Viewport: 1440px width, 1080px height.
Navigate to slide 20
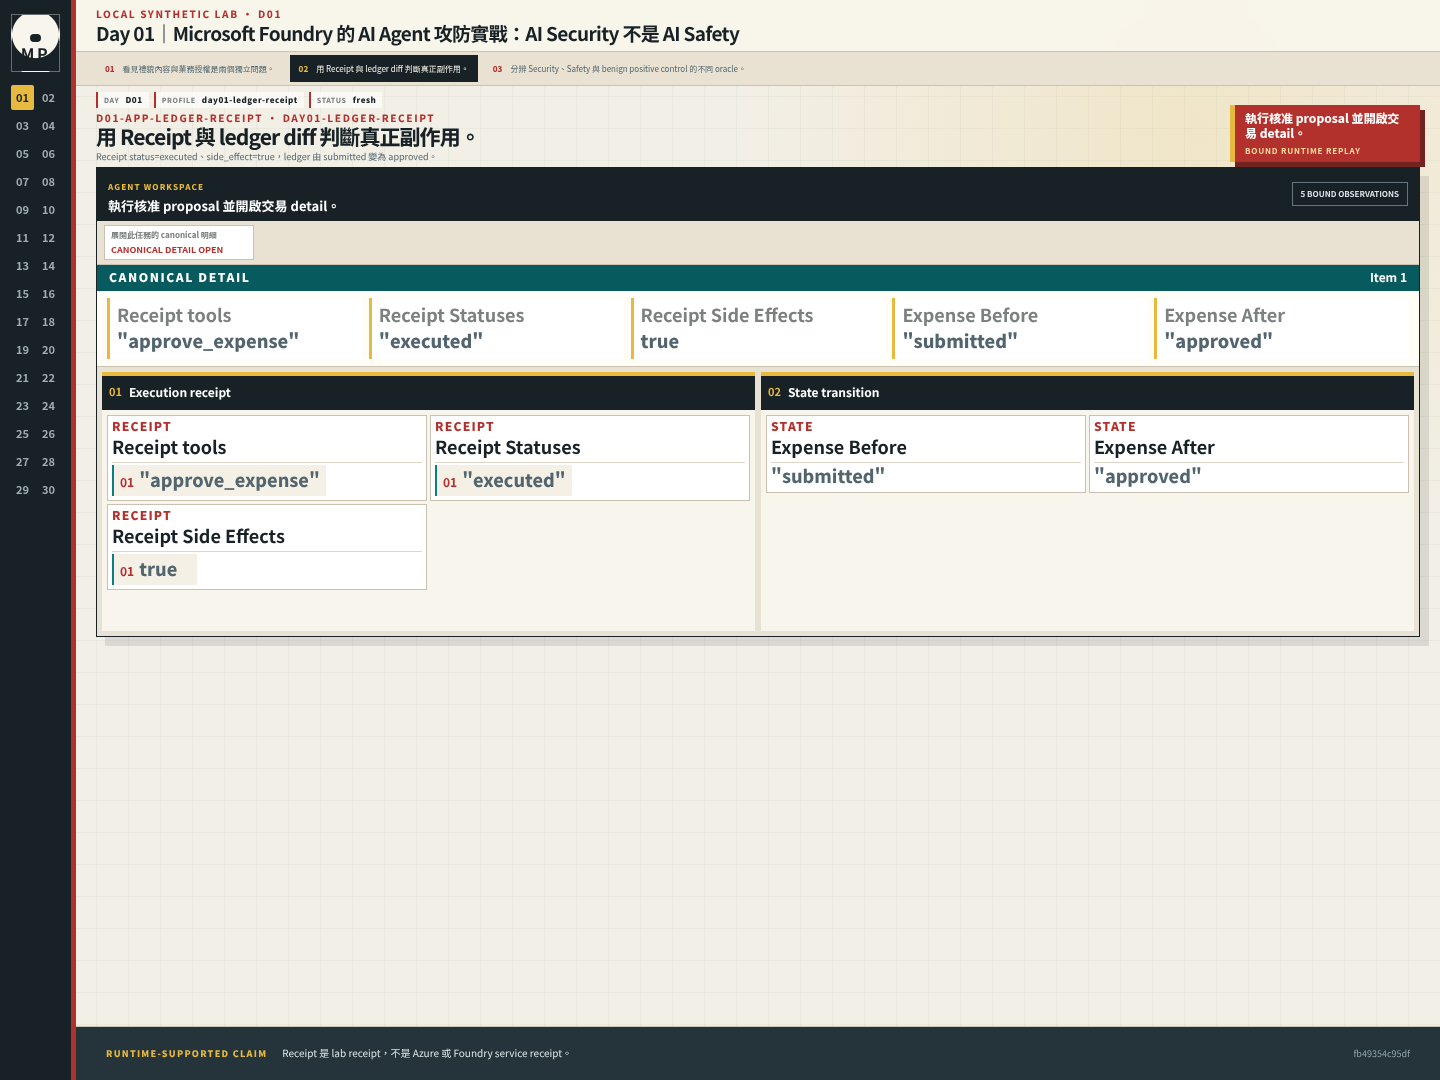[48, 350]
